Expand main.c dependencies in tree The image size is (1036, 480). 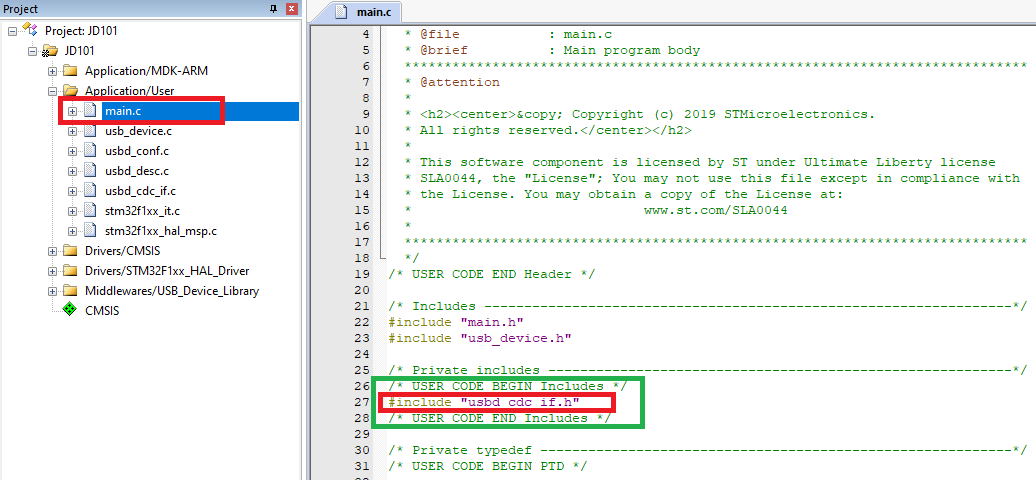pos(73,111)
